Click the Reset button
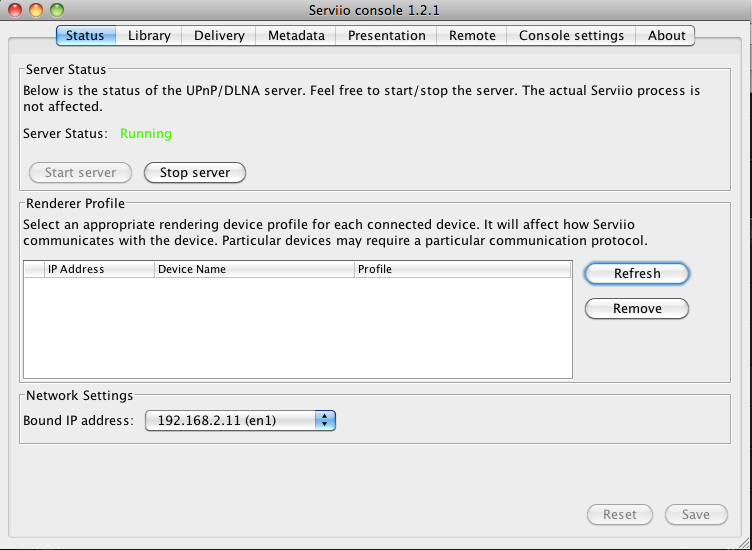Viewport: 752px width, 550px height. pos(619,514)
